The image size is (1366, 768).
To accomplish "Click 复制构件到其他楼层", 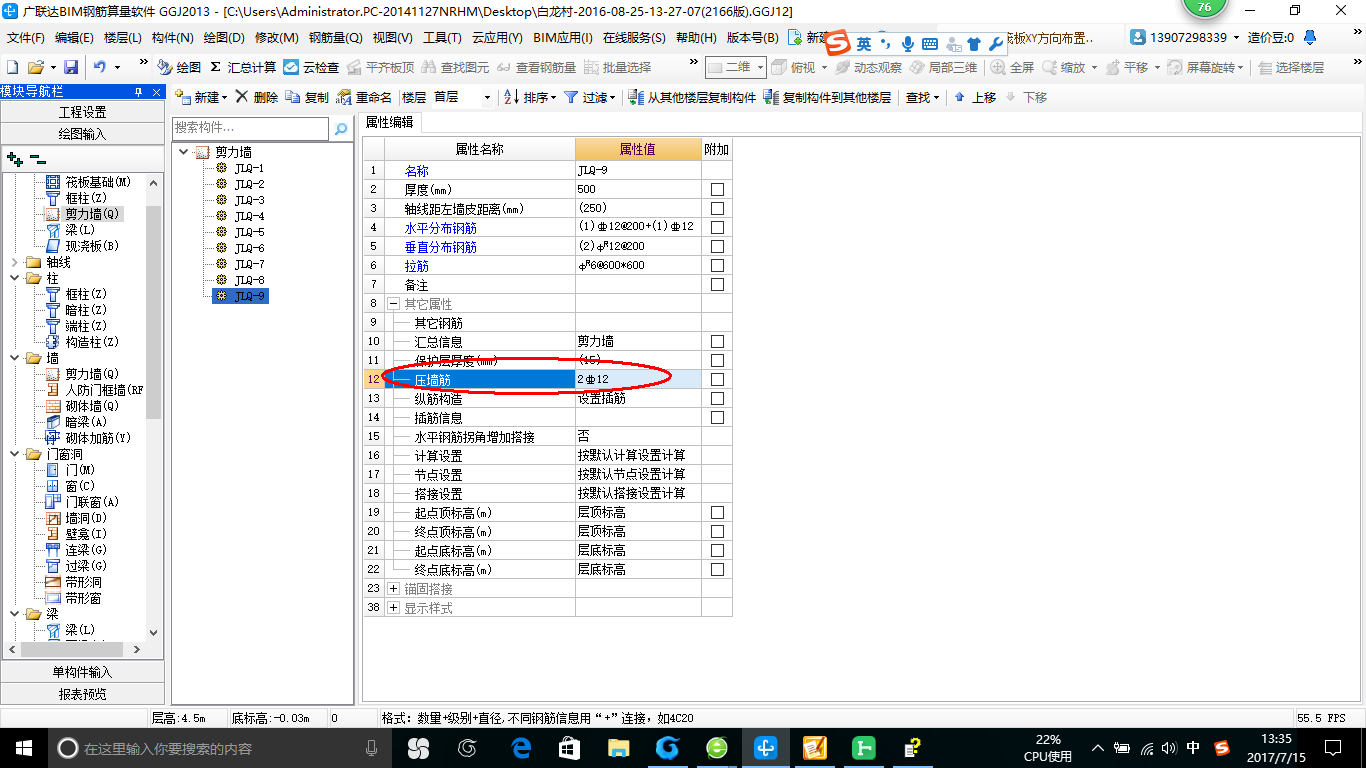I will click(x=827, y=97).
